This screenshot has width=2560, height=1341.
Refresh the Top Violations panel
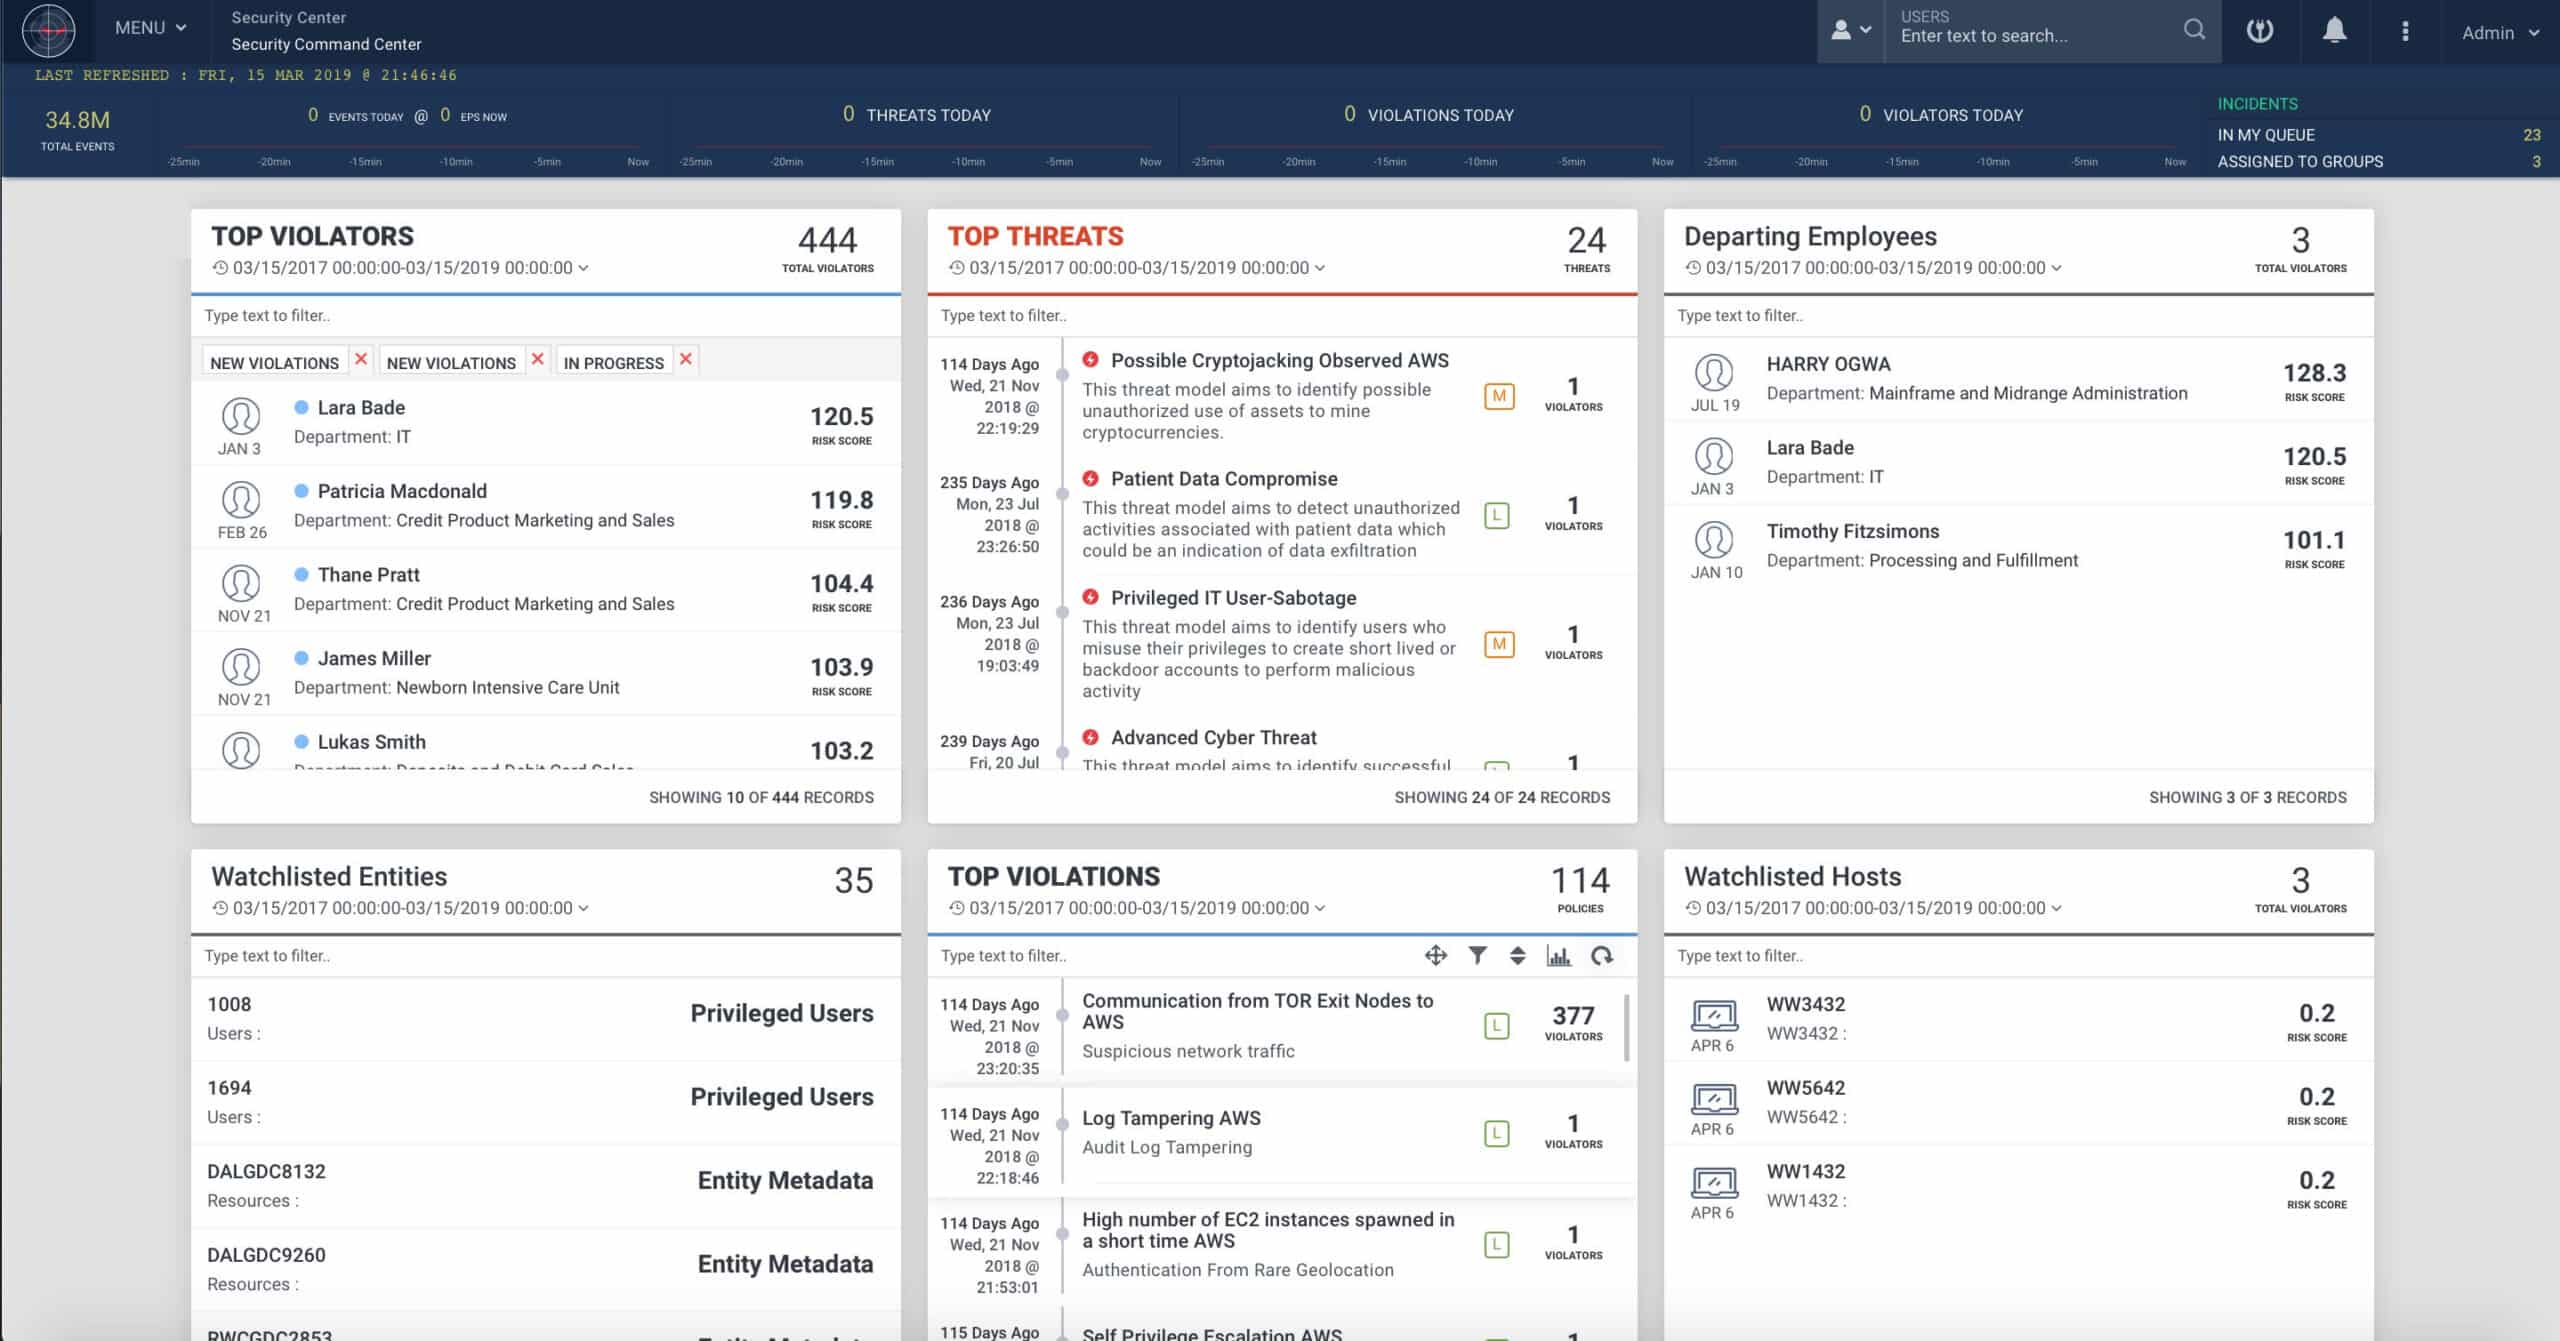click(1602, 955)
